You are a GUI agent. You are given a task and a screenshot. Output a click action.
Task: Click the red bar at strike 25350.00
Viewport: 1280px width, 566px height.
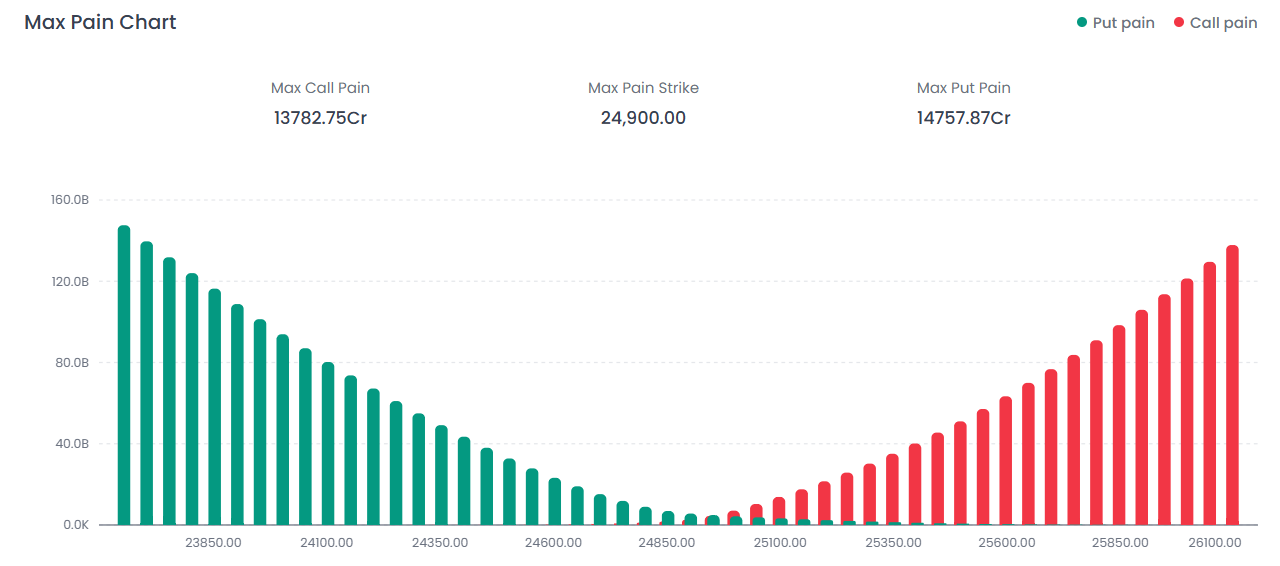(892, 489)
